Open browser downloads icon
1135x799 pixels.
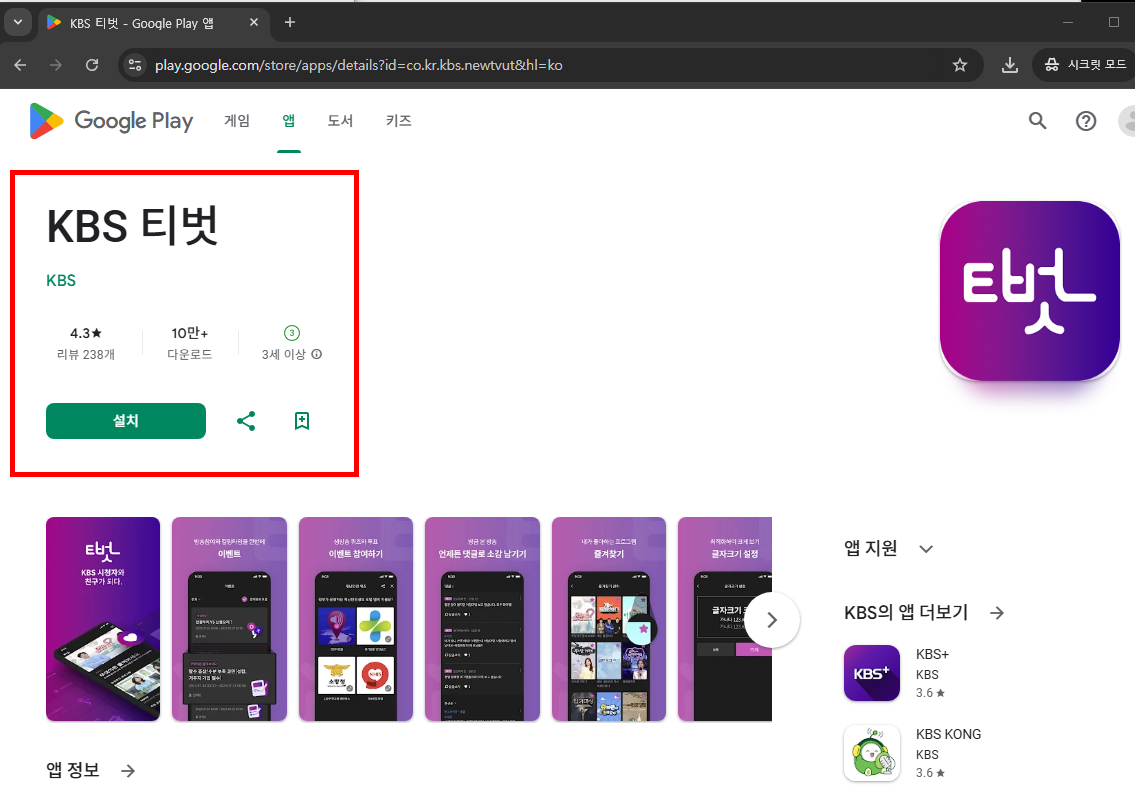click(x=1010, y=64)
